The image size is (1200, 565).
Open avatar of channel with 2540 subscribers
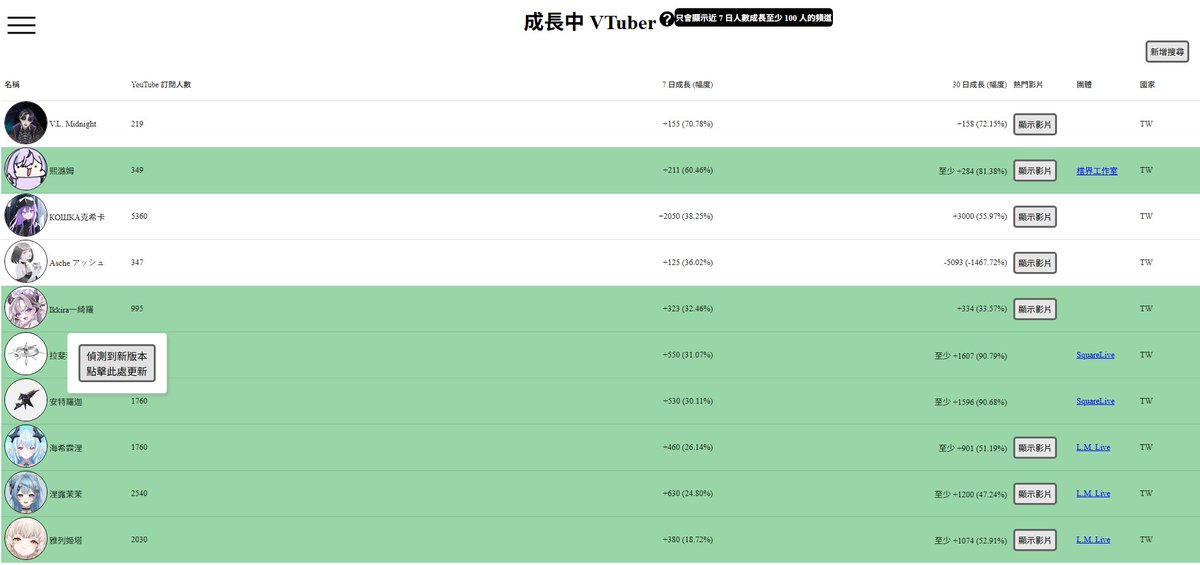point(26,493)
